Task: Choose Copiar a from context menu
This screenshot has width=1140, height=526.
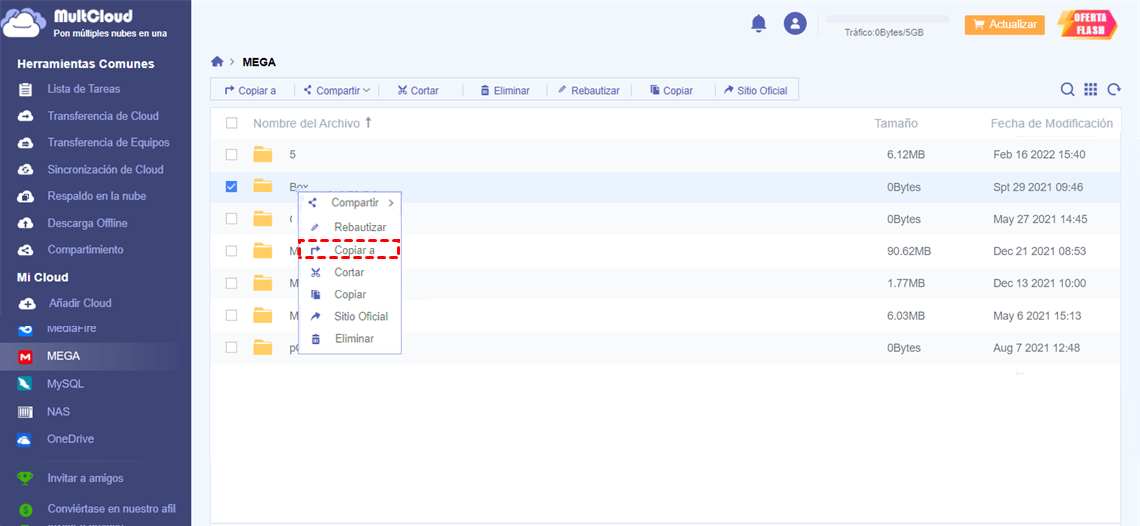Action: point(350,250)
